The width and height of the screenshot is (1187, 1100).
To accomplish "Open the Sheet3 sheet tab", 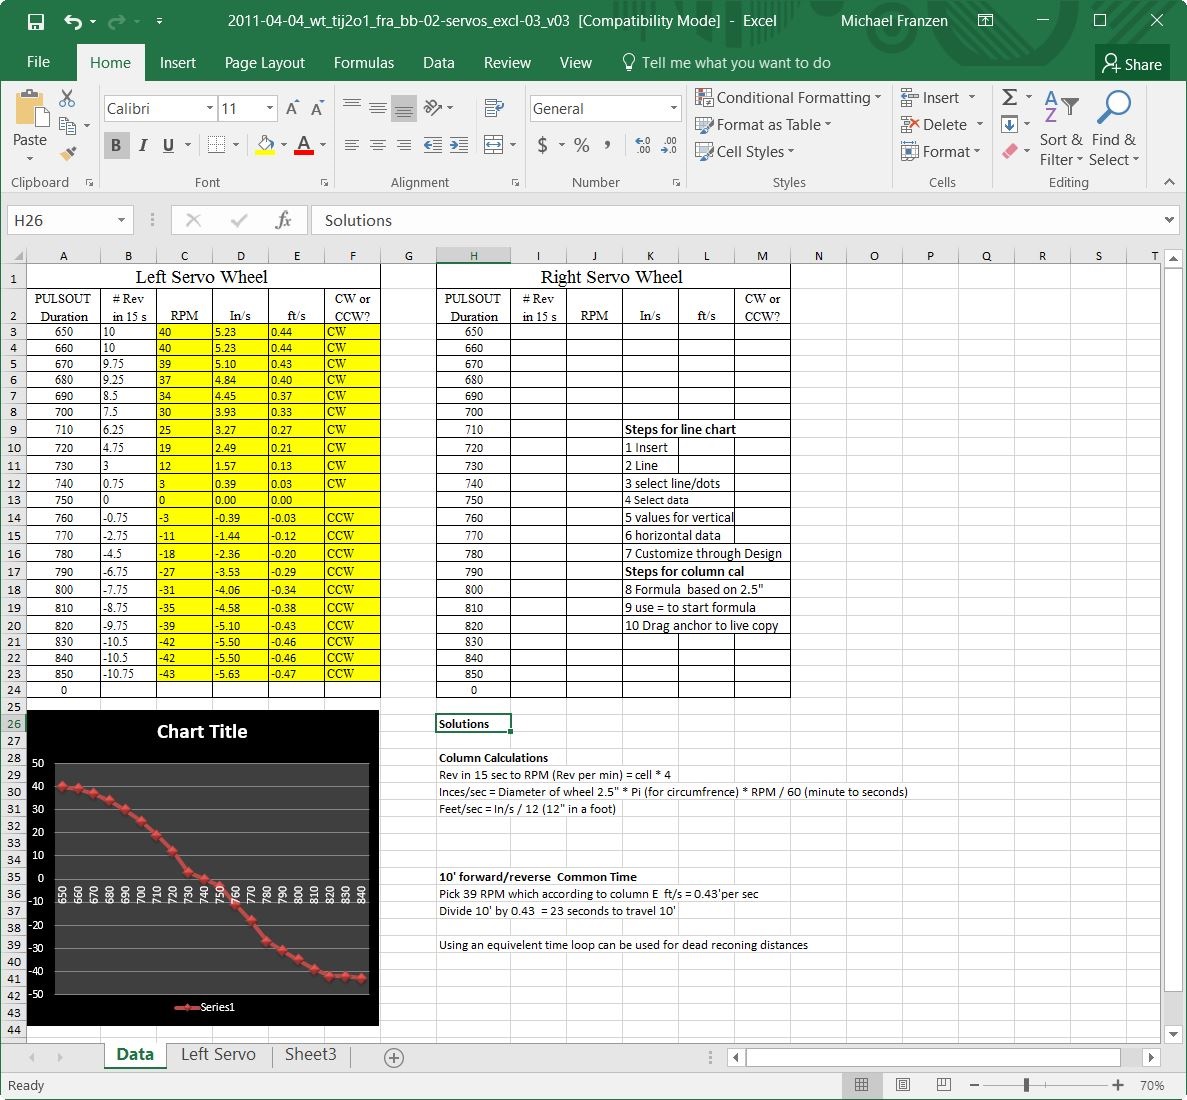I will click(310, 1055).
